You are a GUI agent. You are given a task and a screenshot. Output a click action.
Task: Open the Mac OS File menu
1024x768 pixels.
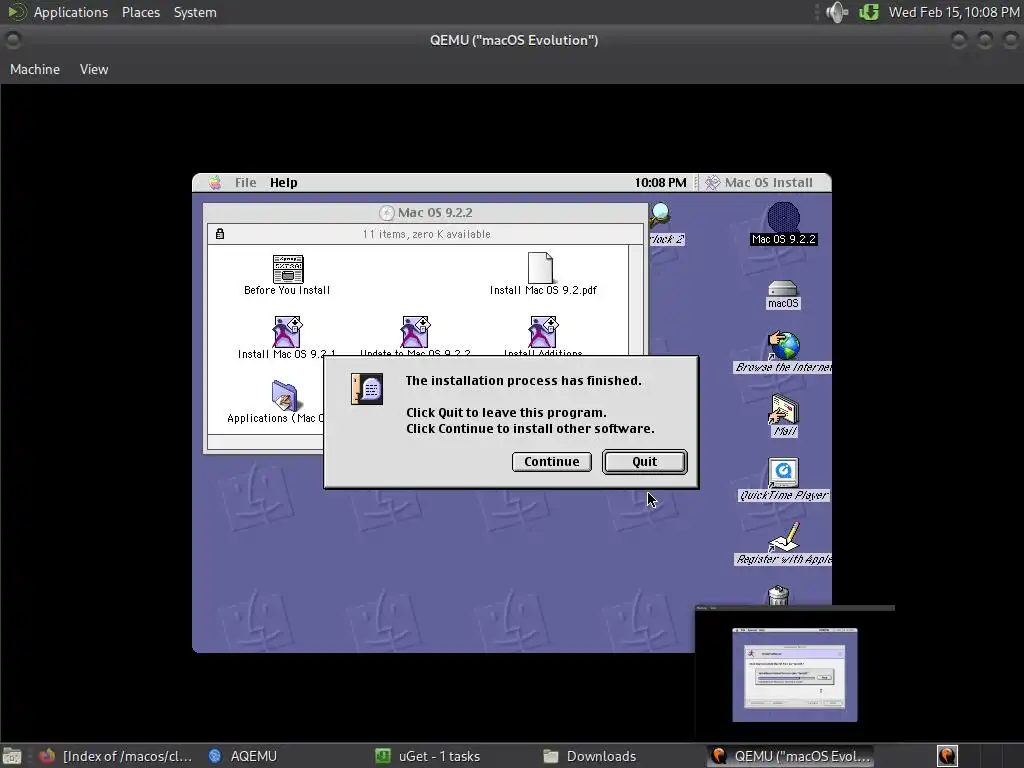[x=246, y=183]
